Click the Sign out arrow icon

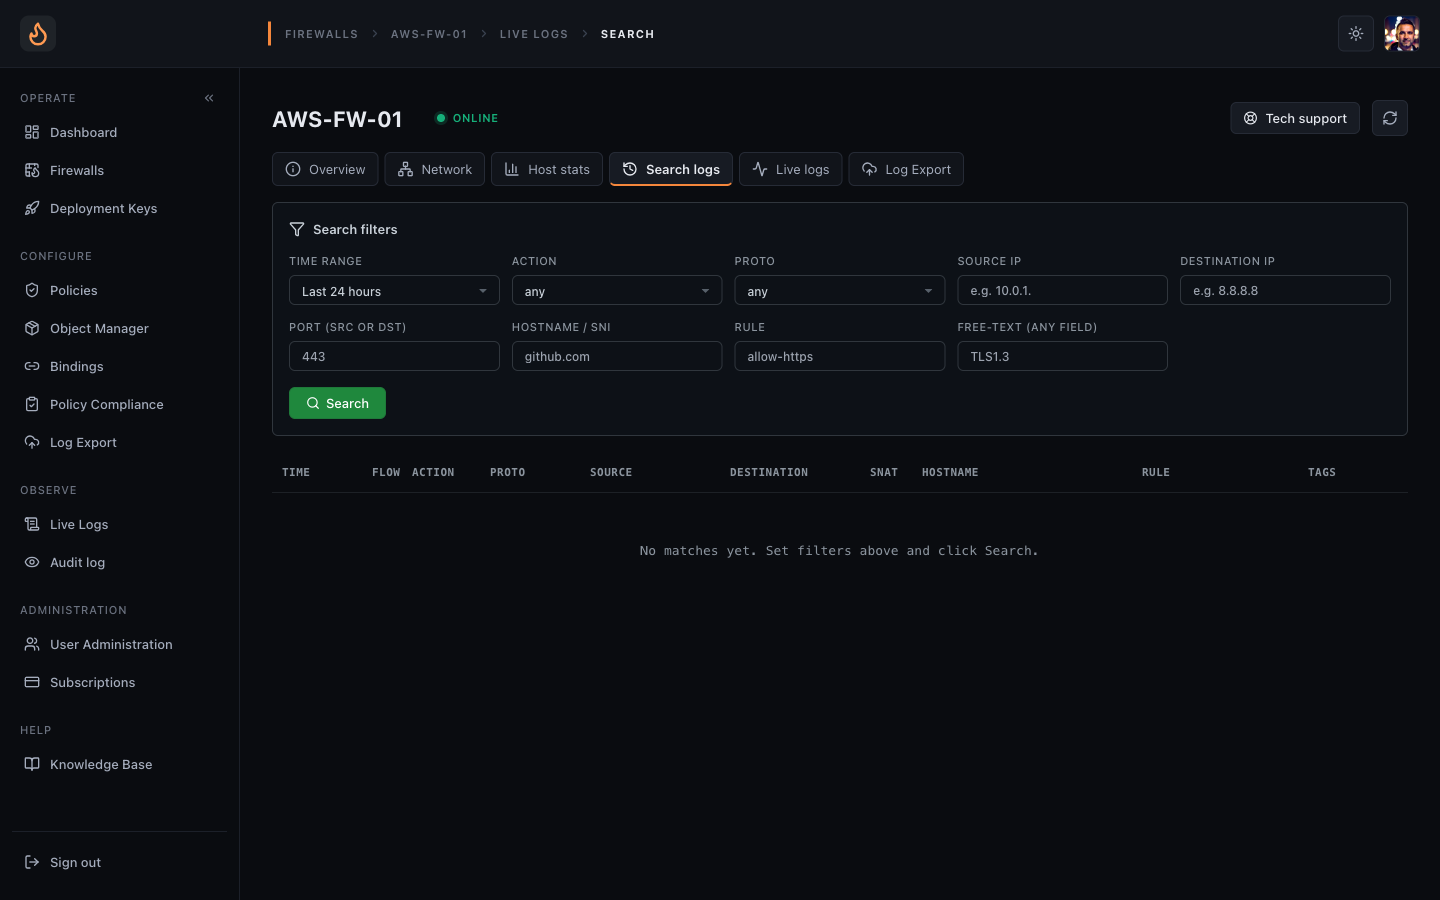tap(32, 862)
